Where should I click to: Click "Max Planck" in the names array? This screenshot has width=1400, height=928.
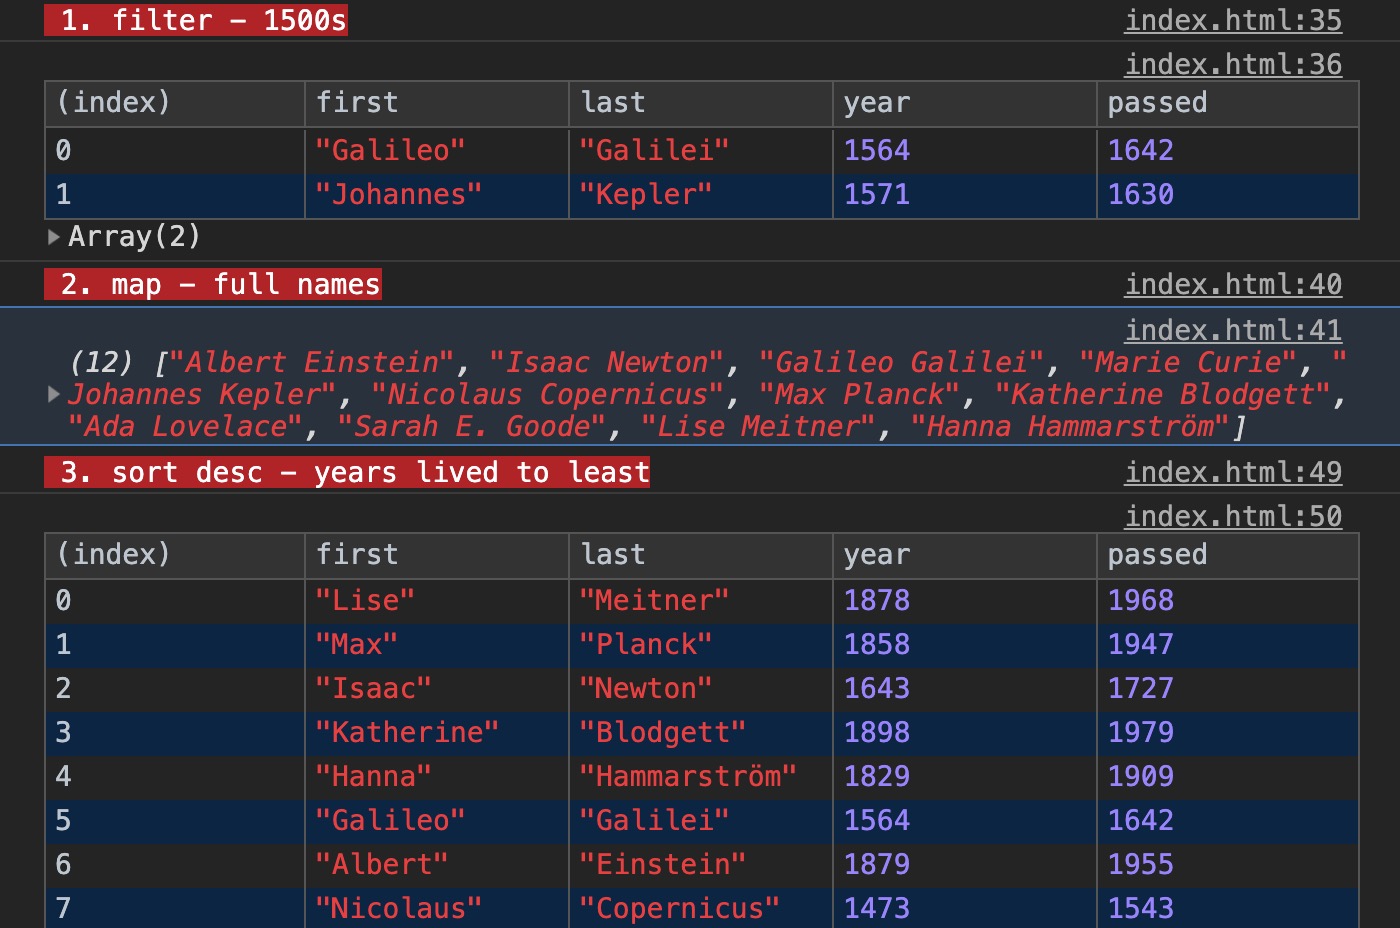tap(859, 394)
